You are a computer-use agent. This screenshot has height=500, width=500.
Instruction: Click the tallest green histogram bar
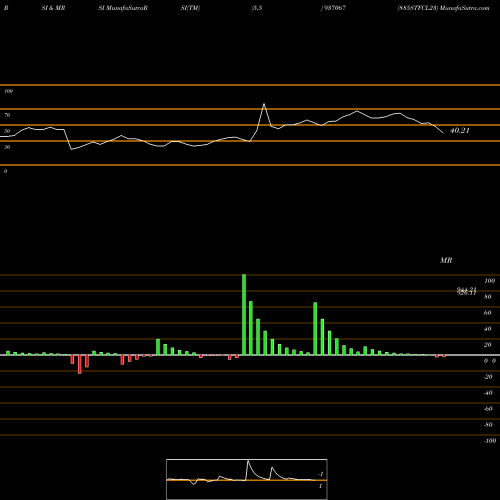244,315
